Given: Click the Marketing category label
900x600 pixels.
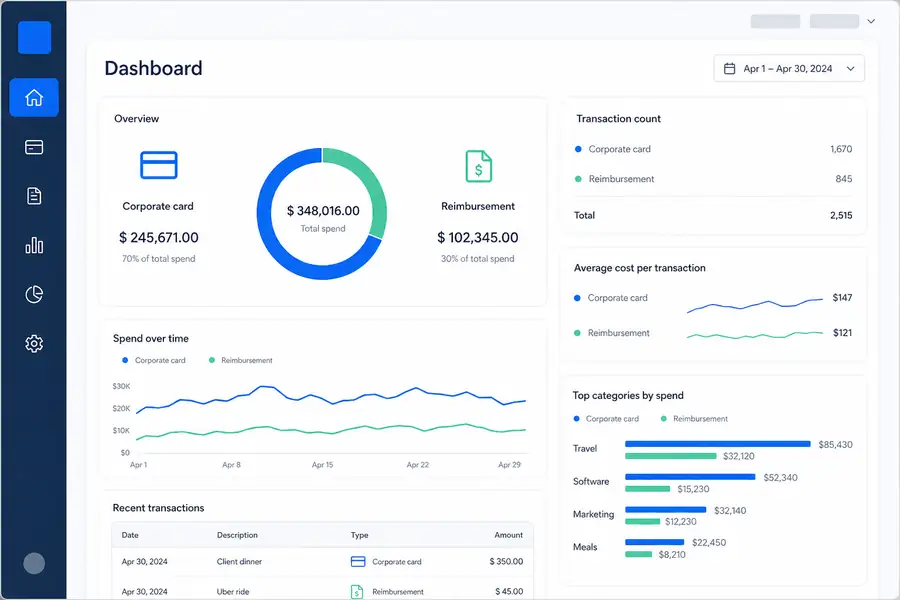Looking at the screenshot, I should point(593,514).
